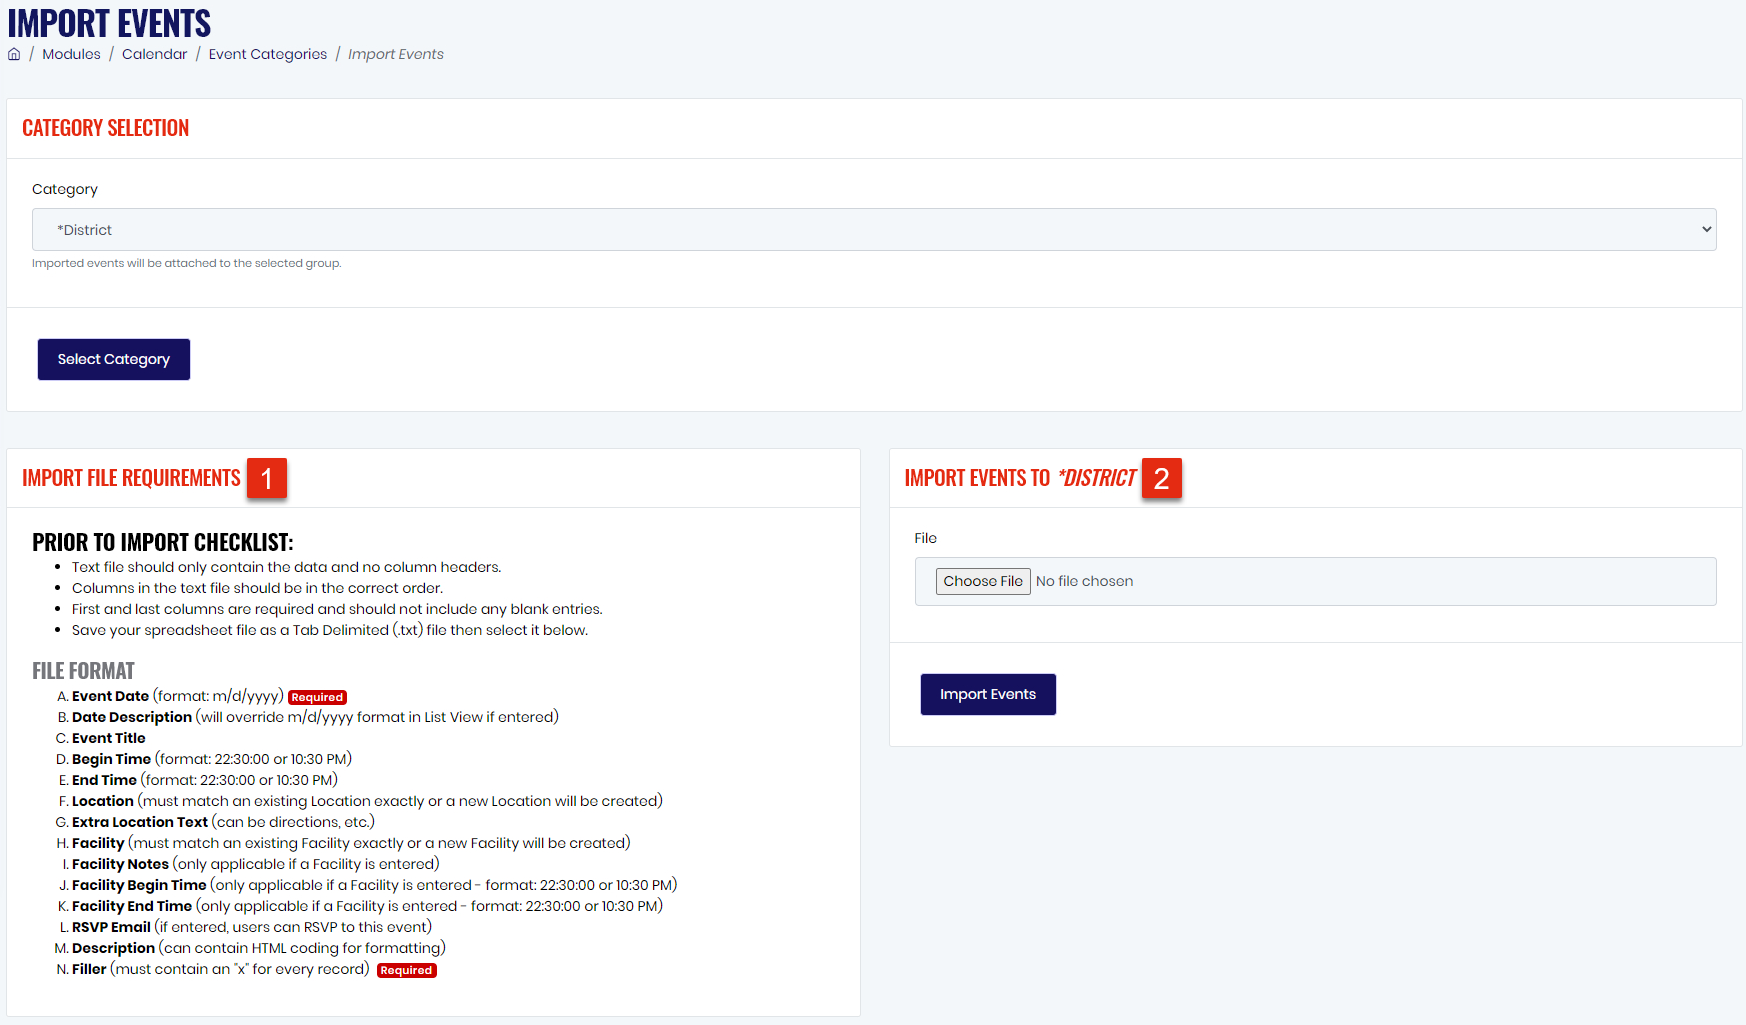Click 'Imported events will be attached' hint
This screenshot has width=1746, height=1025.
point(187,263)
